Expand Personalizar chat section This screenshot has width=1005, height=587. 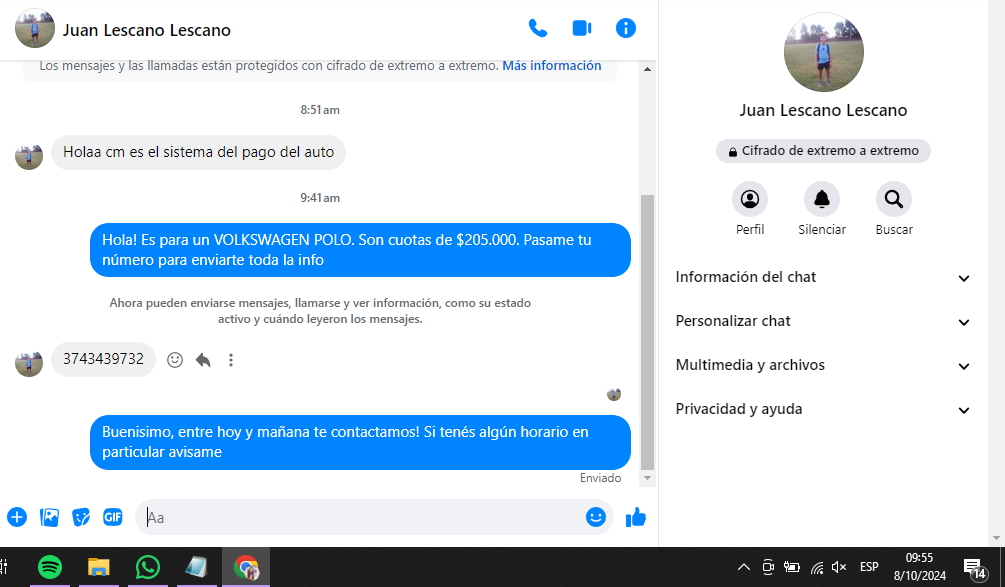pos(823,322)
